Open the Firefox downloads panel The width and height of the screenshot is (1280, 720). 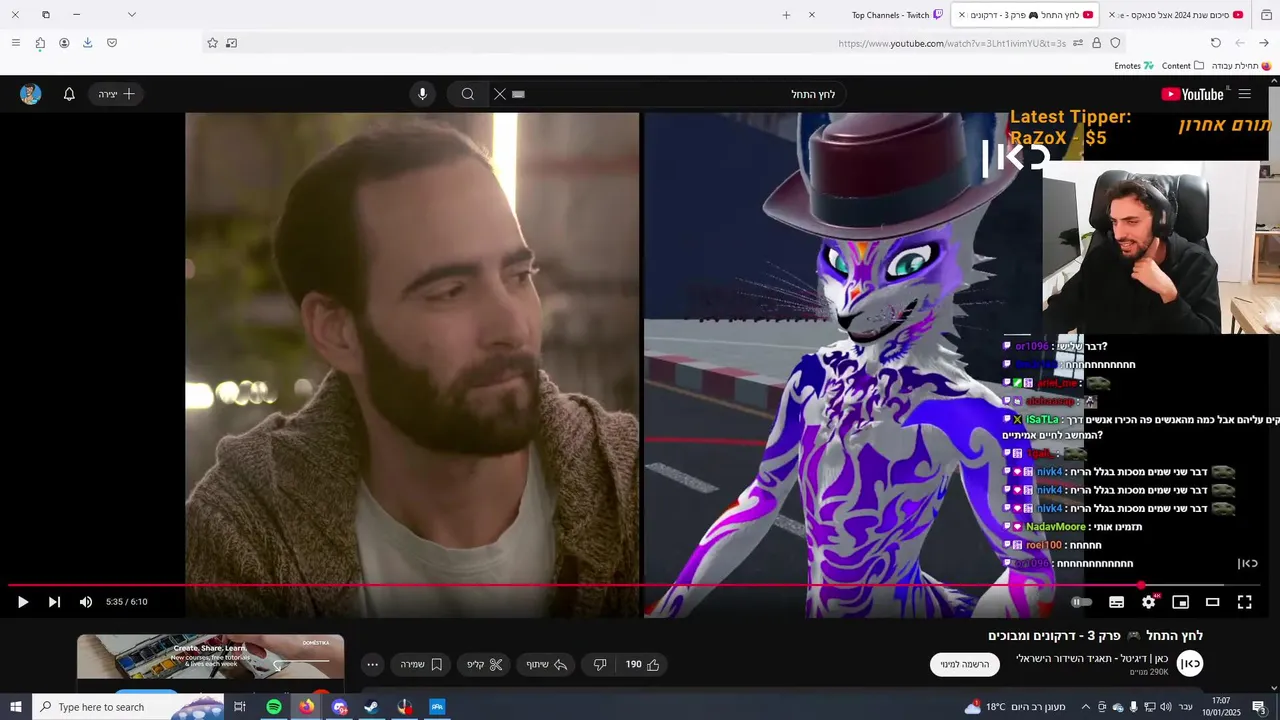coord(88,43)
